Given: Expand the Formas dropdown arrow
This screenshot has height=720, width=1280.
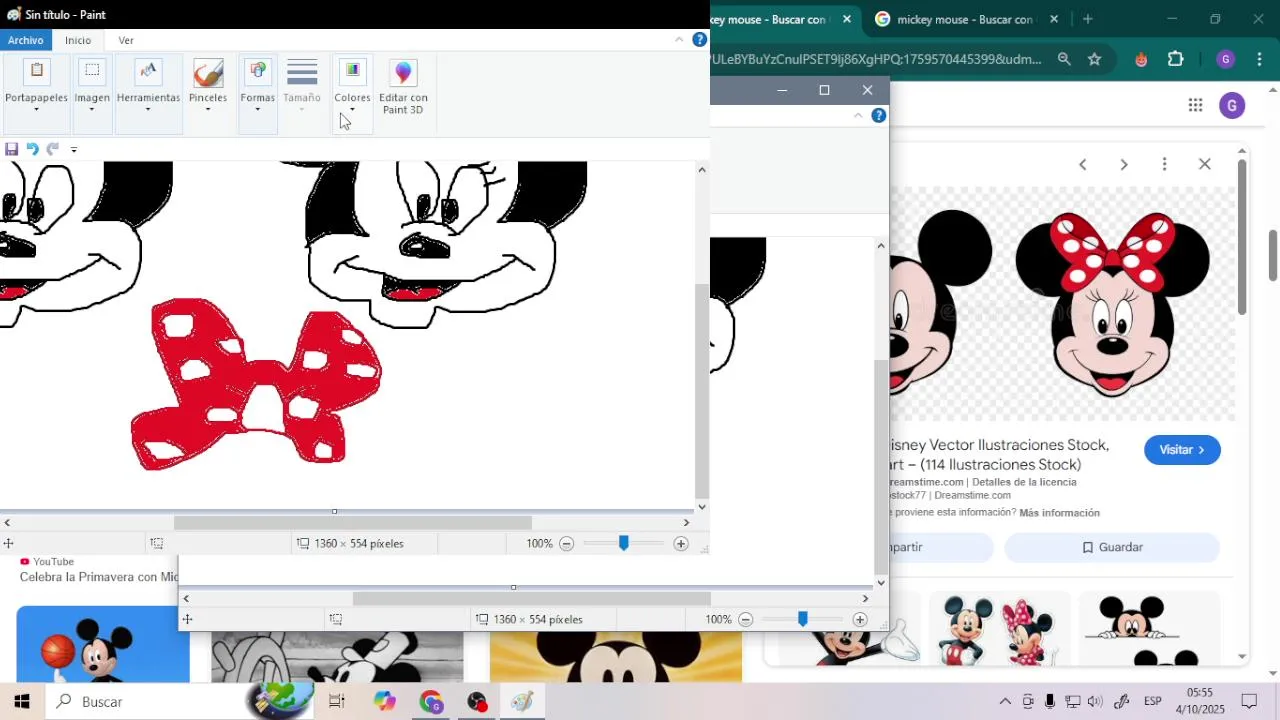Looking at the screenshot, I should tap(257, 109).
